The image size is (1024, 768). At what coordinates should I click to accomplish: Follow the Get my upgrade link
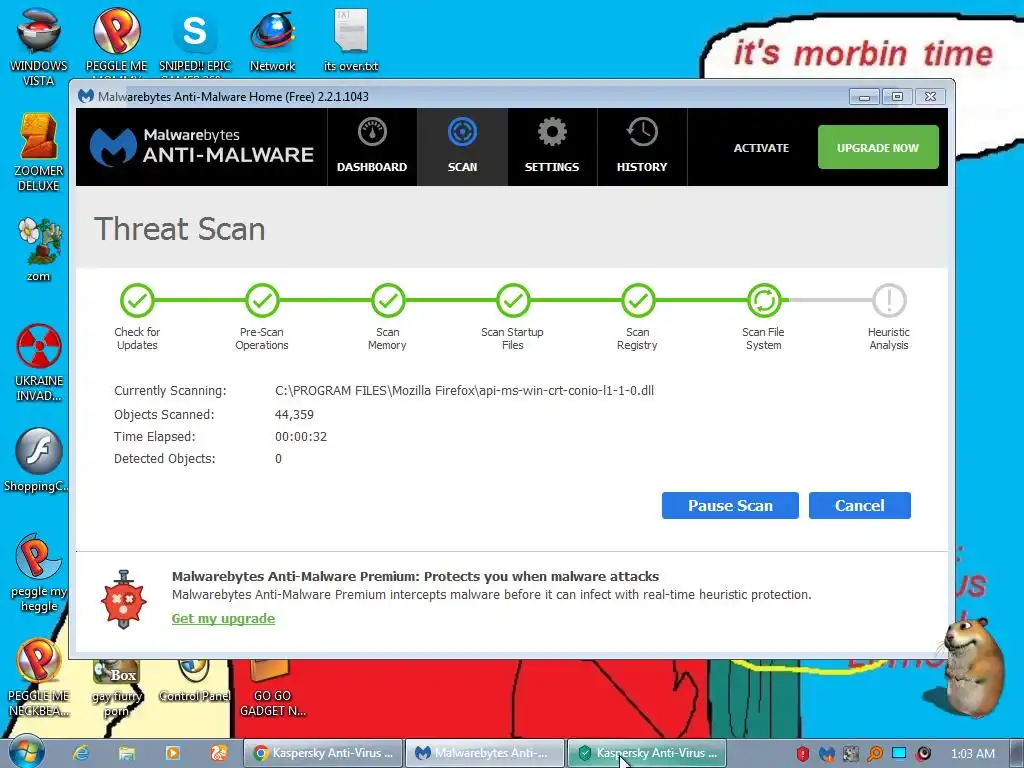[223, 618]
